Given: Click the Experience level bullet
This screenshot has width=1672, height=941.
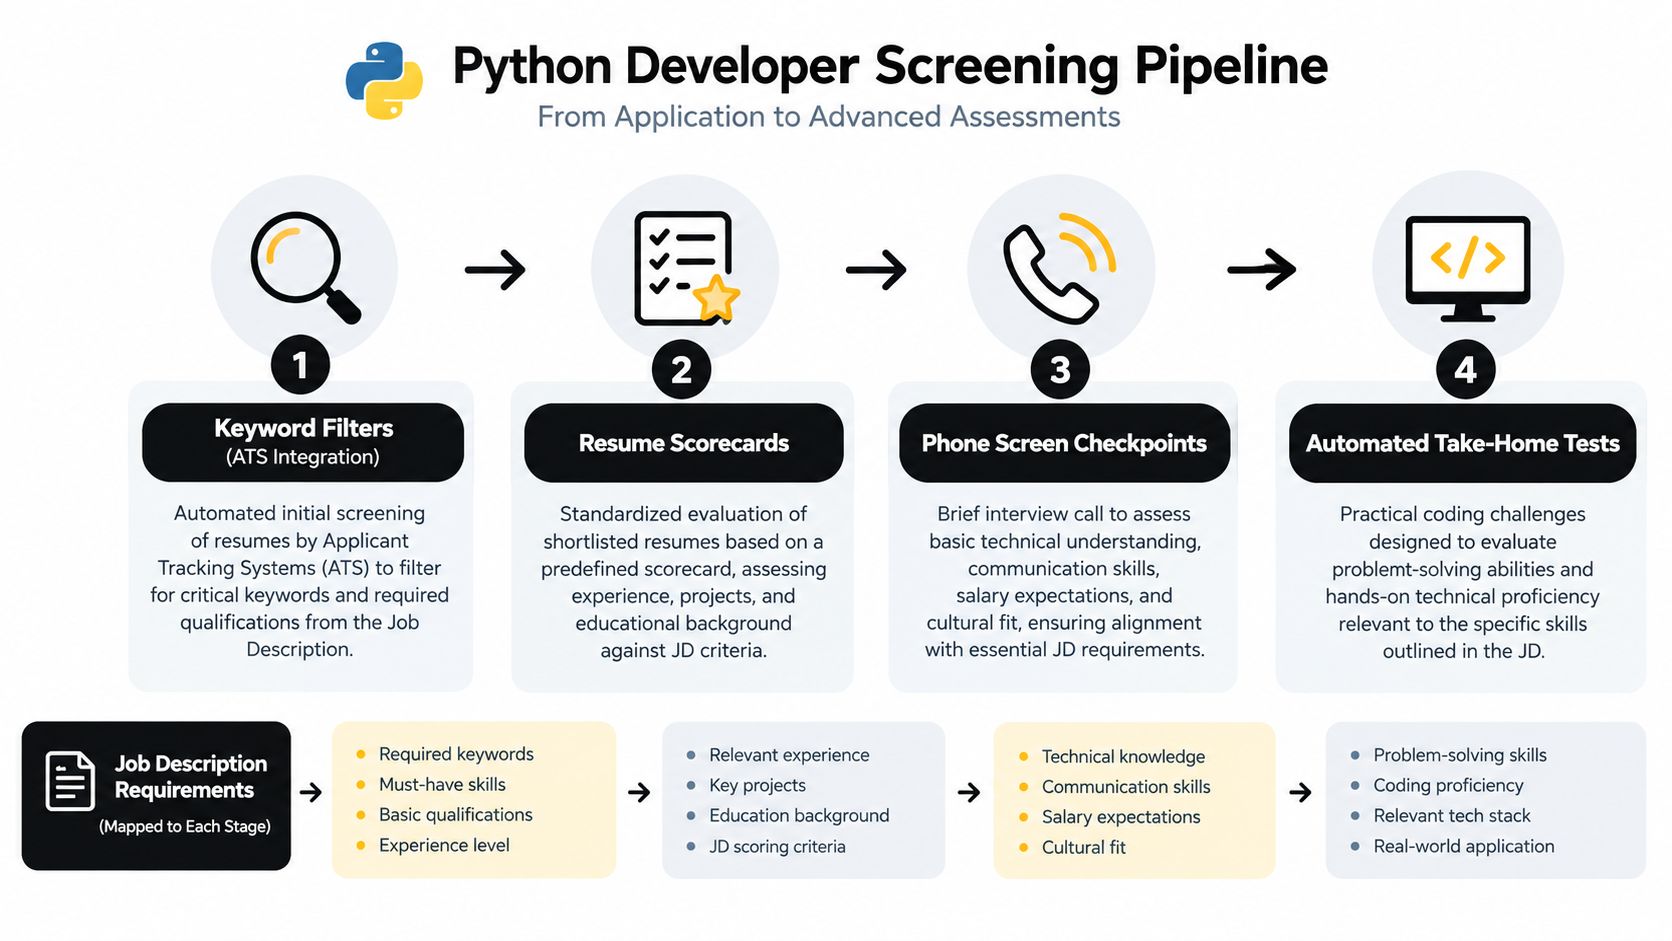Looking at the screenshot, I should click(433, 845).
